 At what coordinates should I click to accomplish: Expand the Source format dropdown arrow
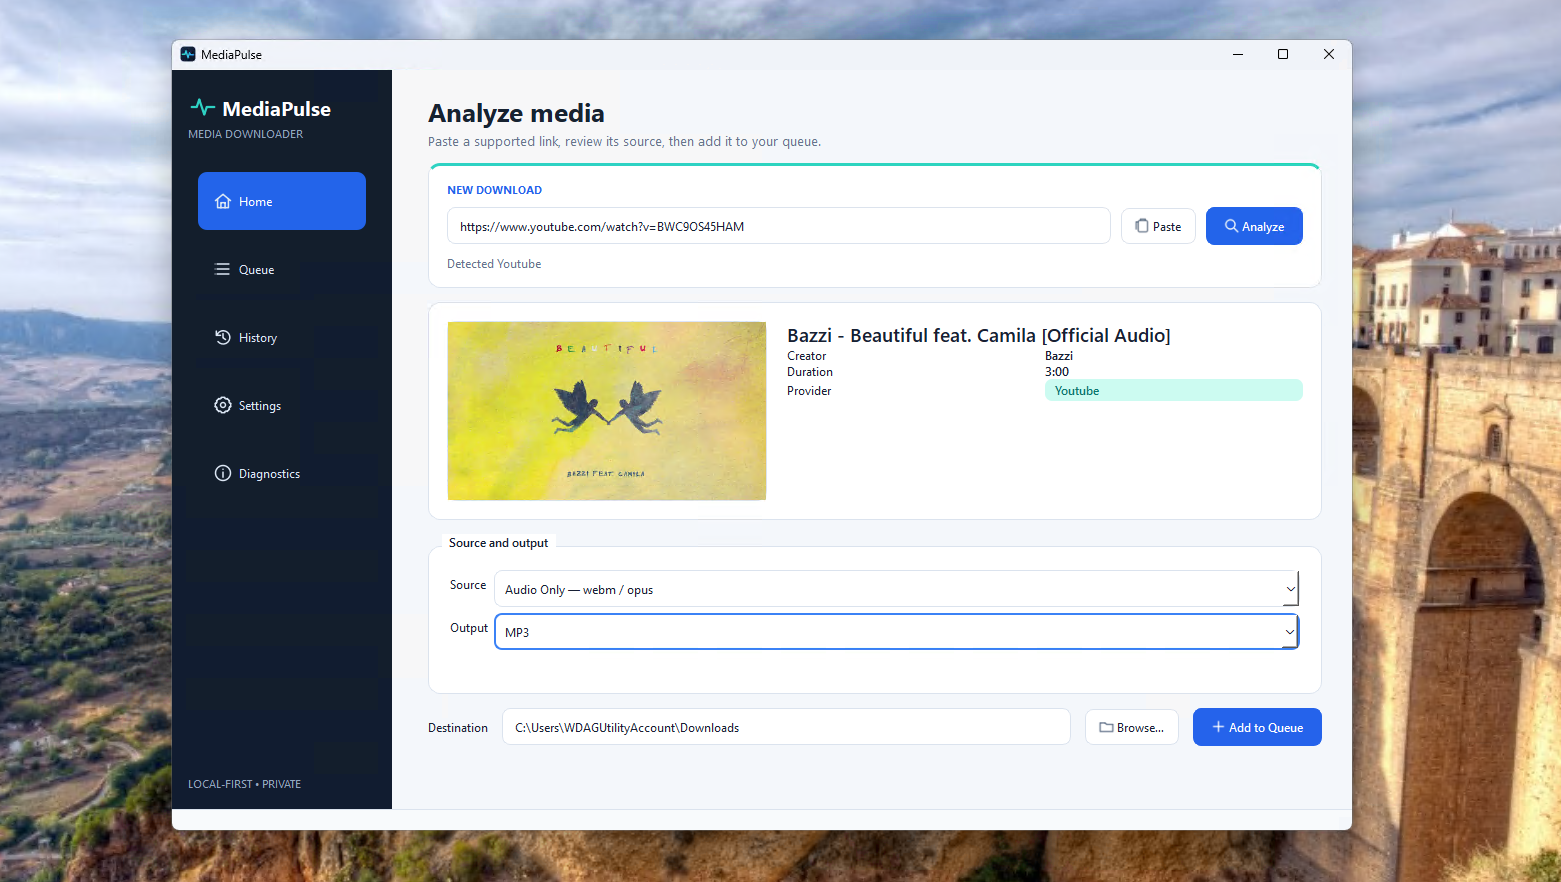pyautogui.click(x=1290, y=589)
